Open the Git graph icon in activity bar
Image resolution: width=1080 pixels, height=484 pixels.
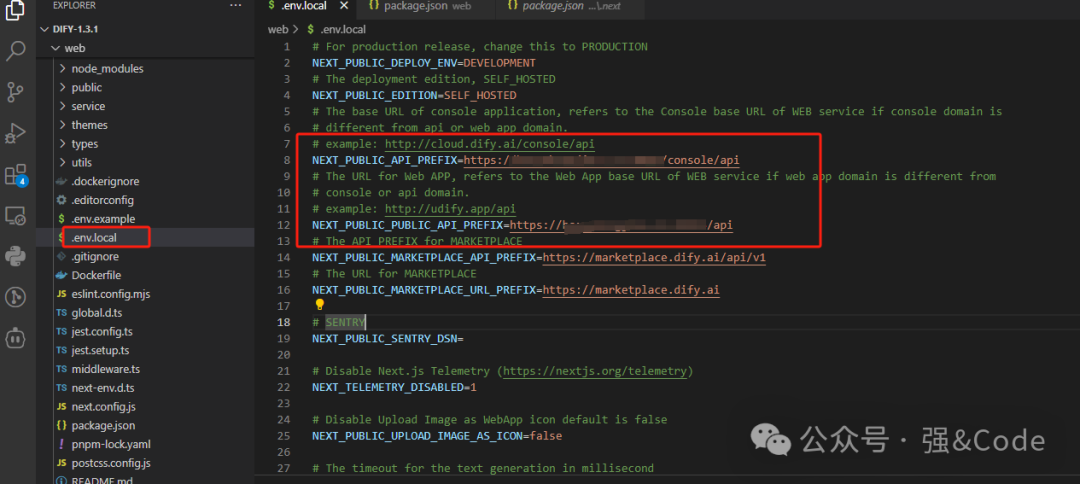[15, 297]
